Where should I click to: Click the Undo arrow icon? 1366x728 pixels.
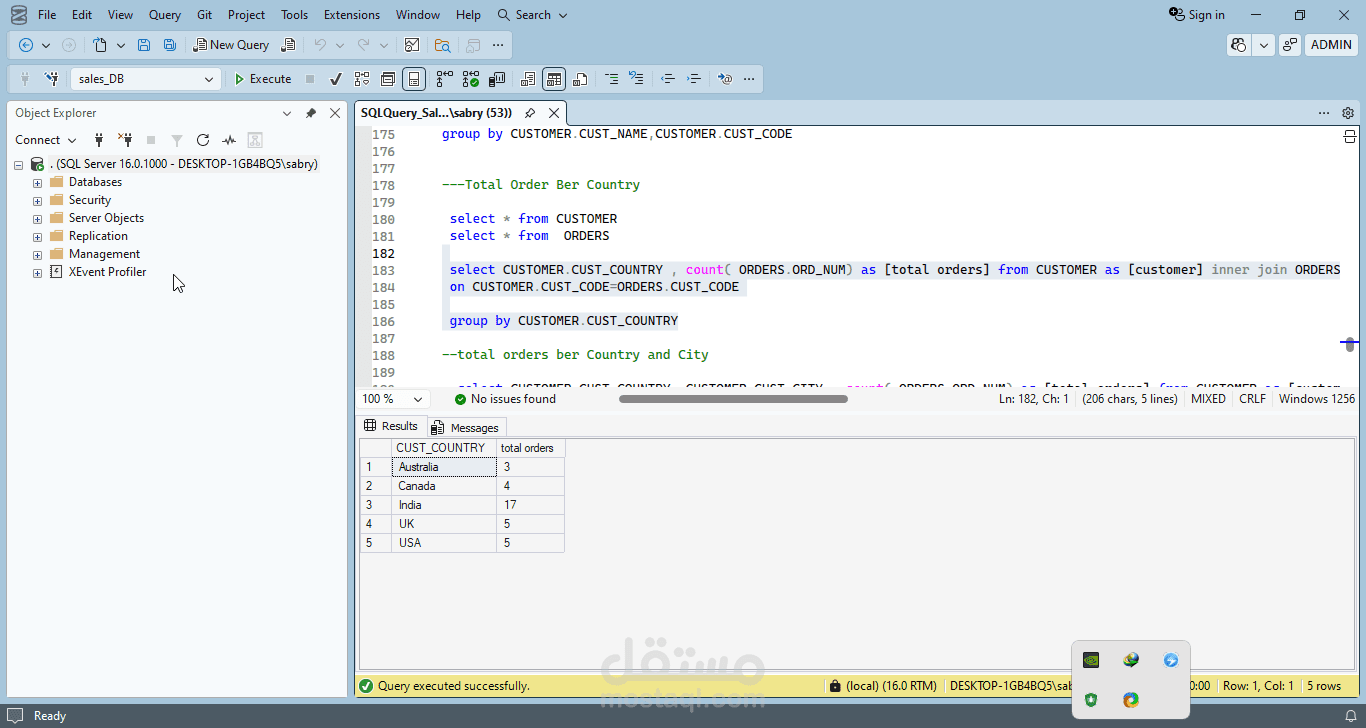point(320,45)
